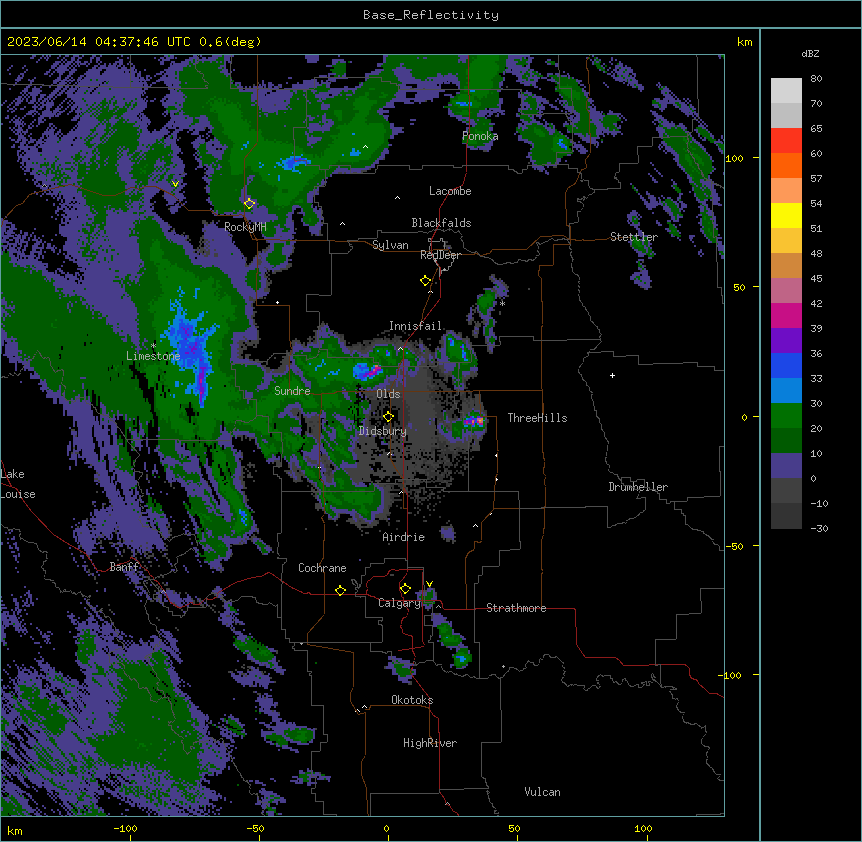Click the dBZ legend heading
The height and width of the screenshot is (842, 862).
(810, 53)
